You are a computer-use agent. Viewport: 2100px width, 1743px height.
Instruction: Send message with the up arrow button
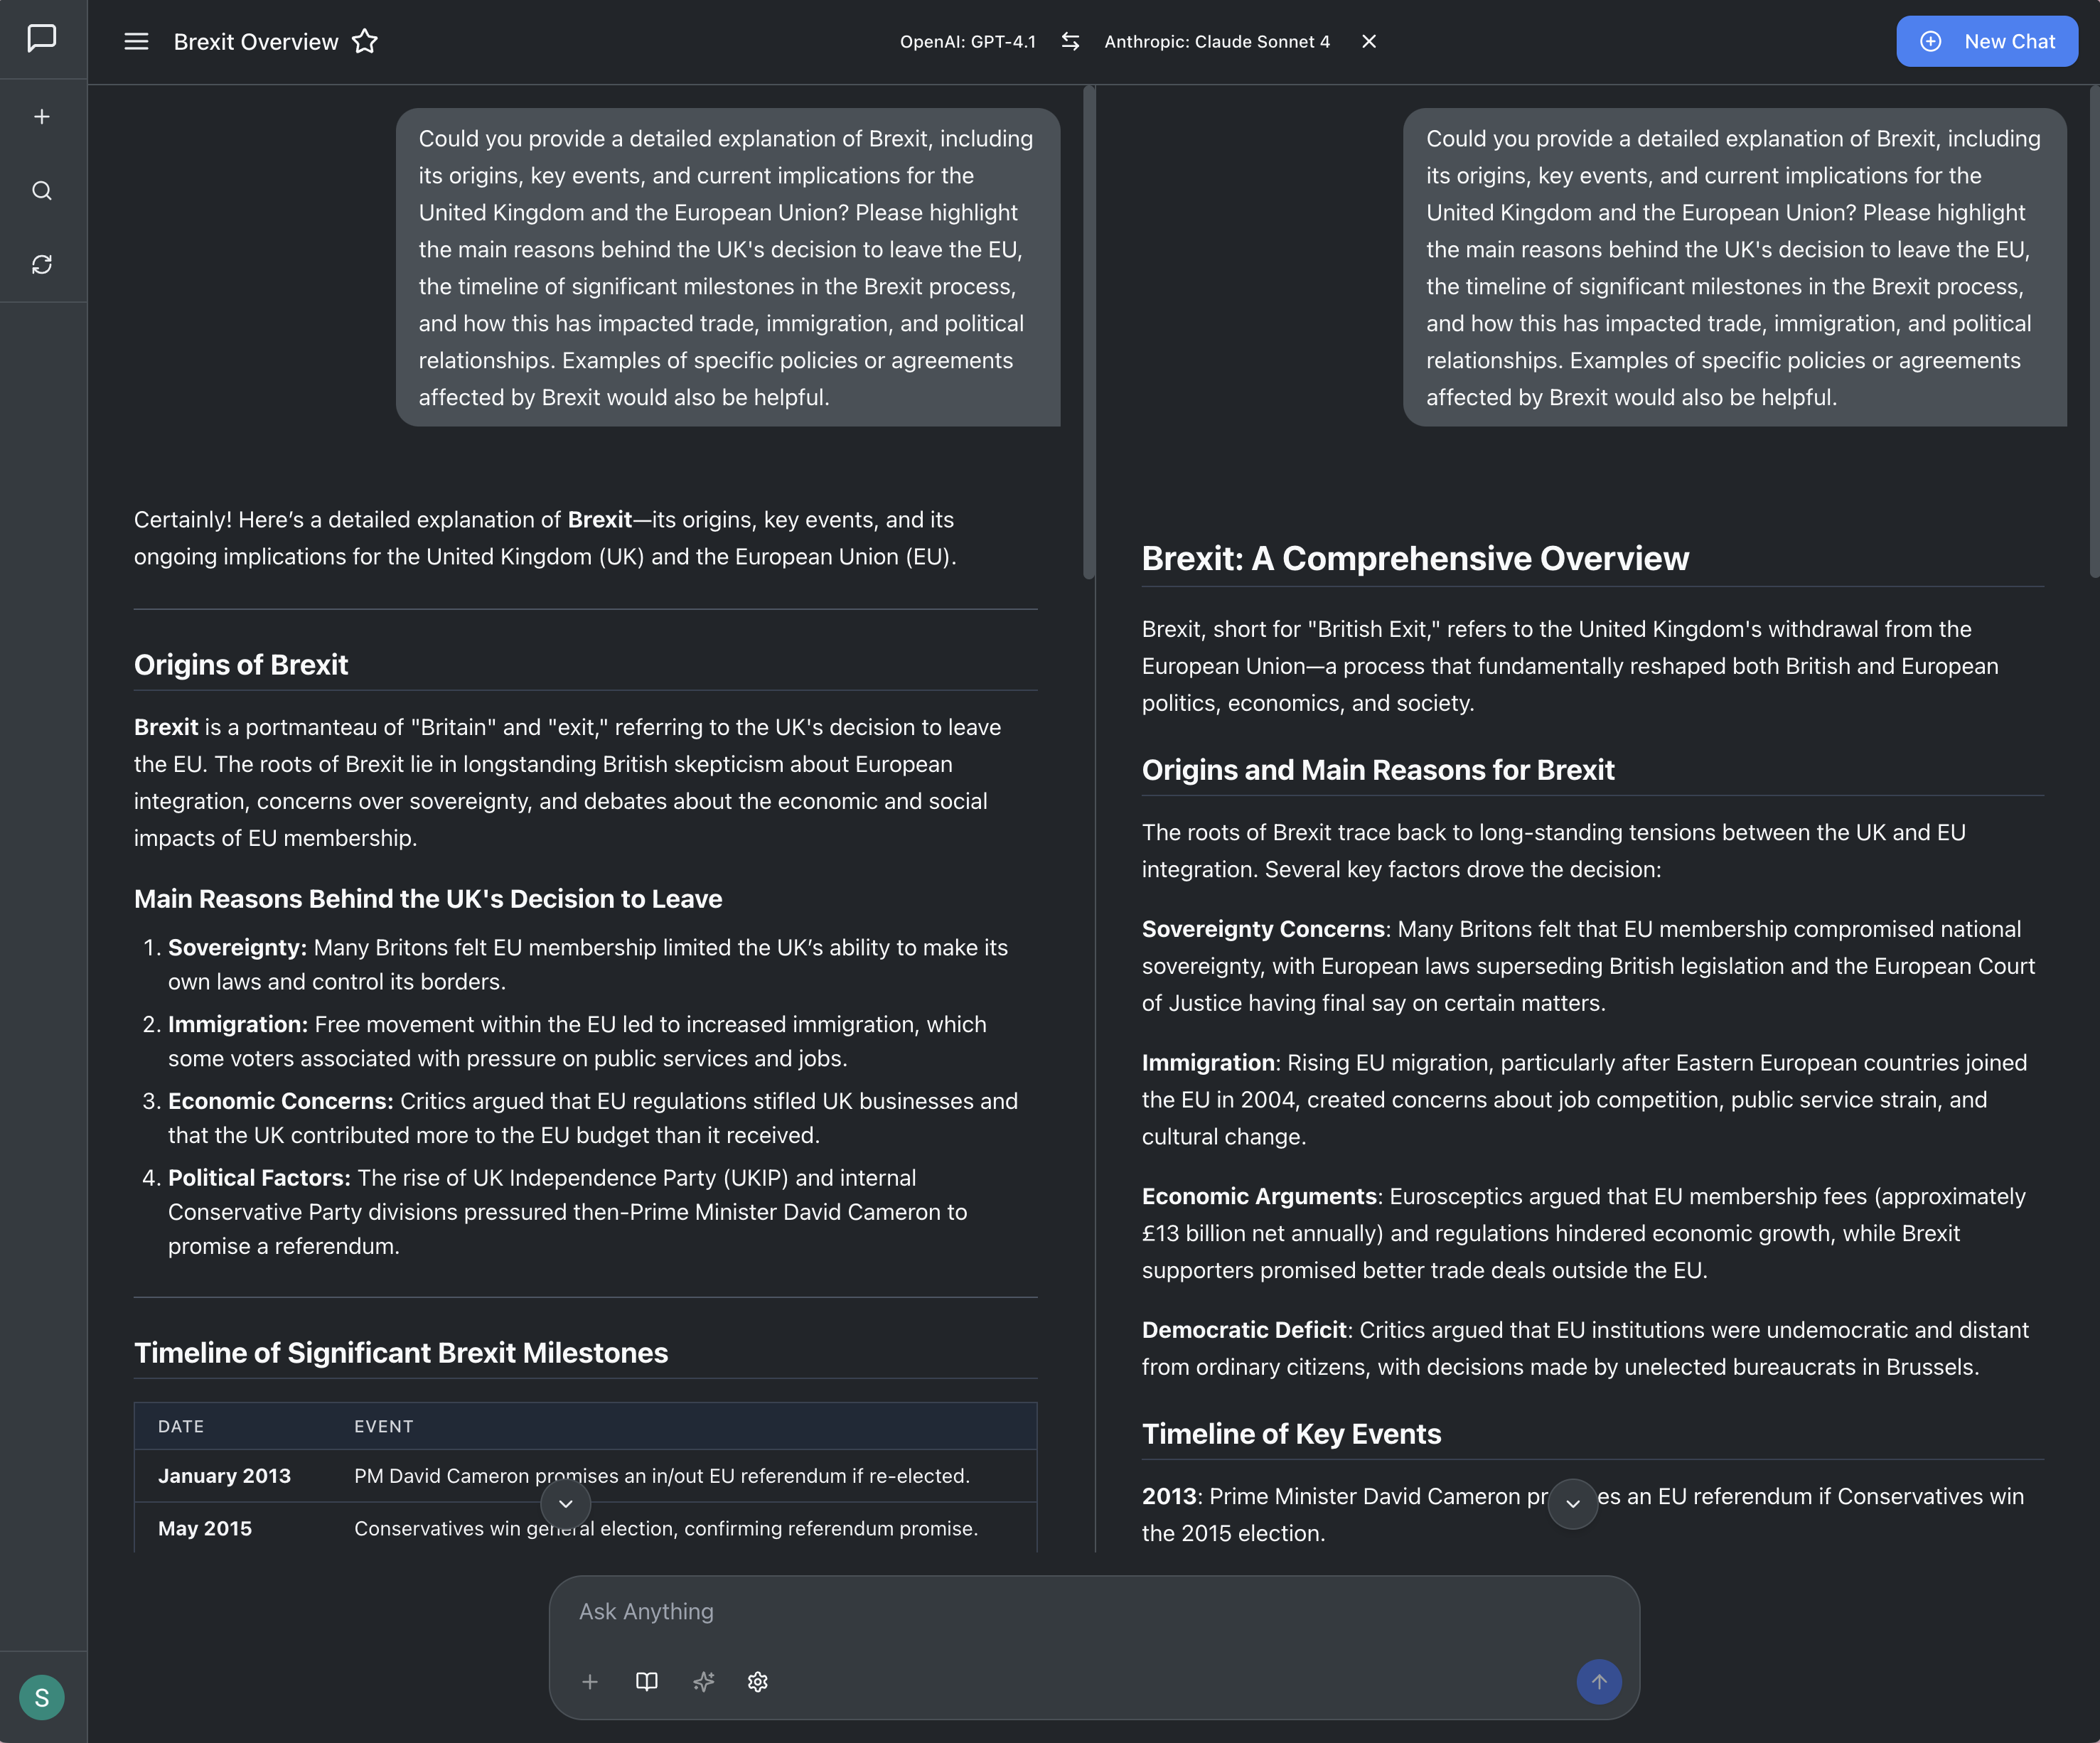(x=1598, y=1682)
